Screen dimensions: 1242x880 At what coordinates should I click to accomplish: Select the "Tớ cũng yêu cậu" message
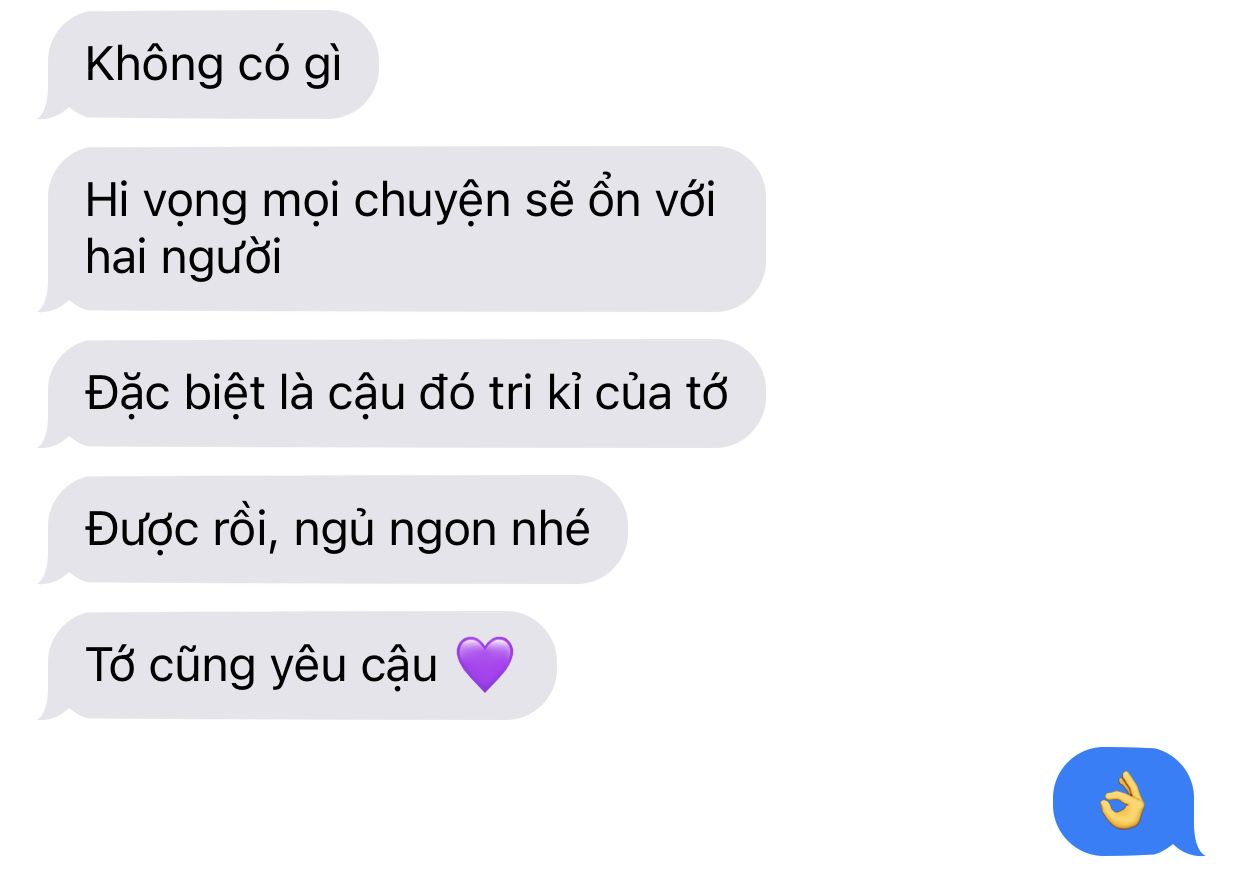tap(298, 665)
